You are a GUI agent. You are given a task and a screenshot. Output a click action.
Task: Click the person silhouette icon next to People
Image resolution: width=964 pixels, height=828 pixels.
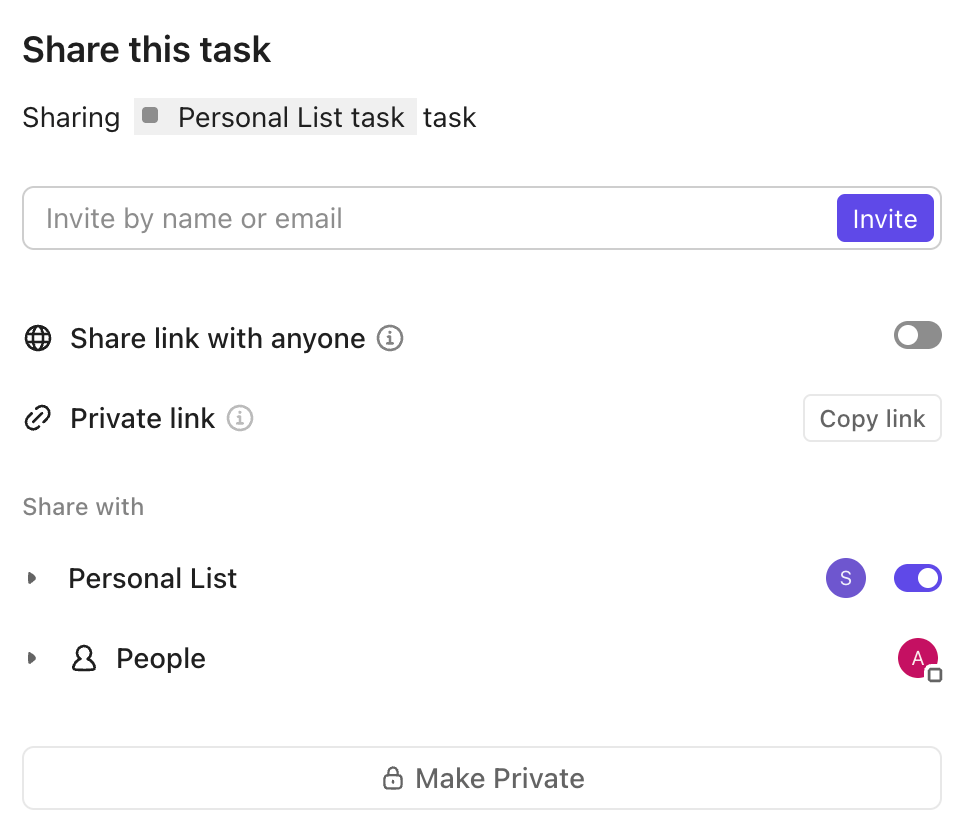pyautogui.click(x=84, y=658)
